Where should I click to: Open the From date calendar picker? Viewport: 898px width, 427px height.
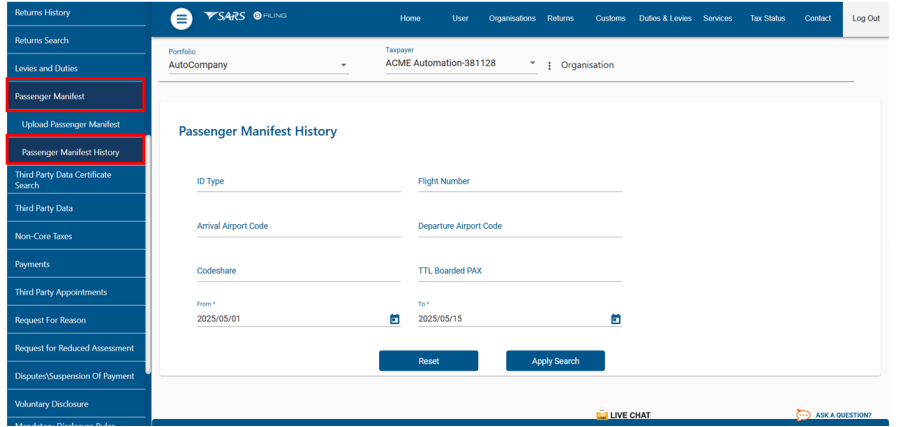(394, 319)
